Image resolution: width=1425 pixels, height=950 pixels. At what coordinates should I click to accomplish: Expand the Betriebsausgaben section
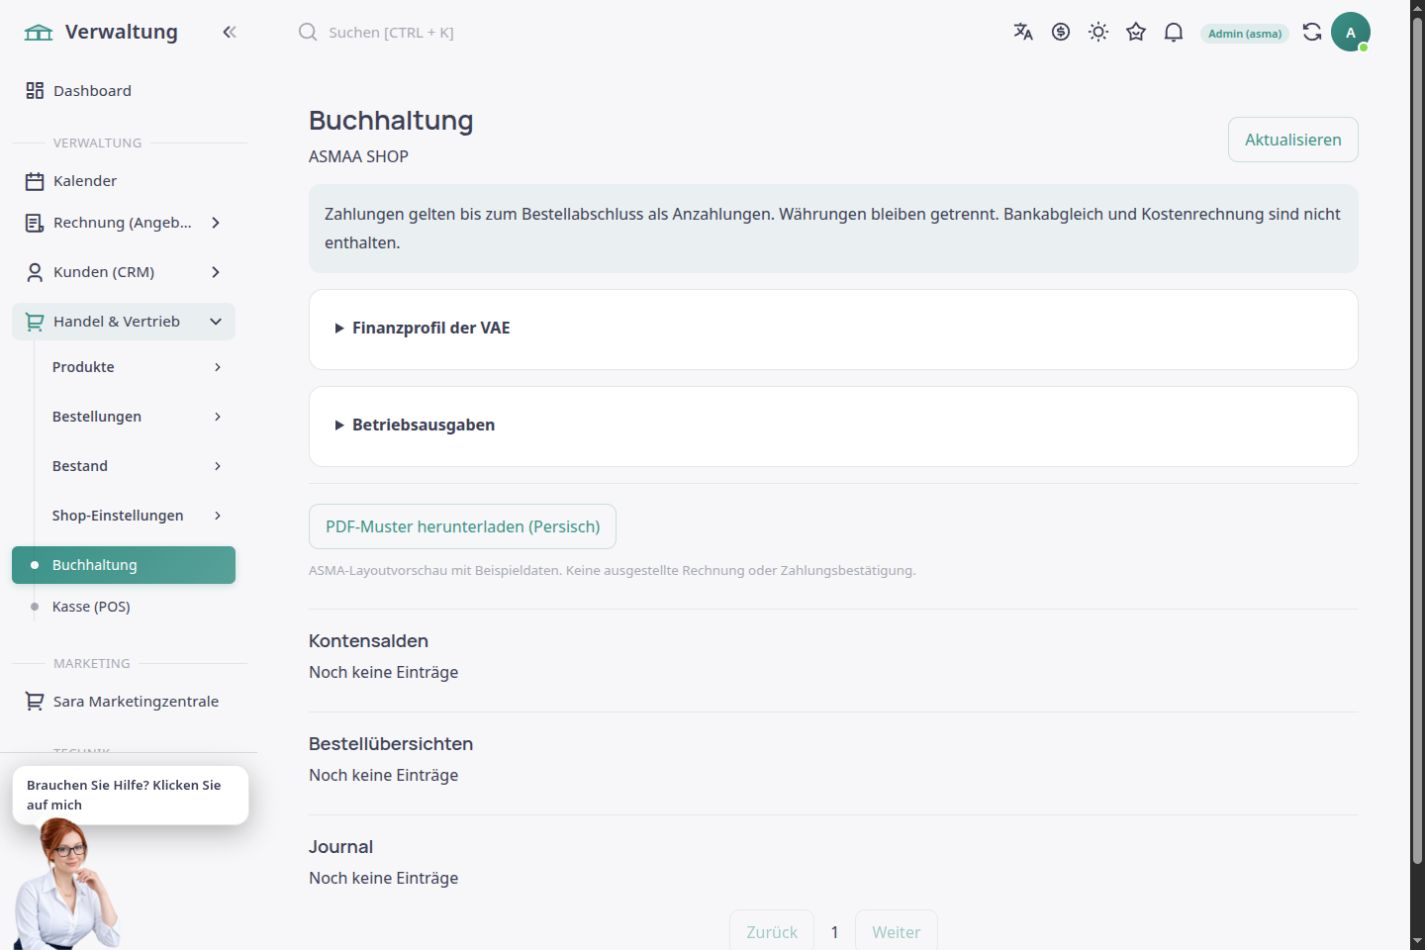point(833,426)
